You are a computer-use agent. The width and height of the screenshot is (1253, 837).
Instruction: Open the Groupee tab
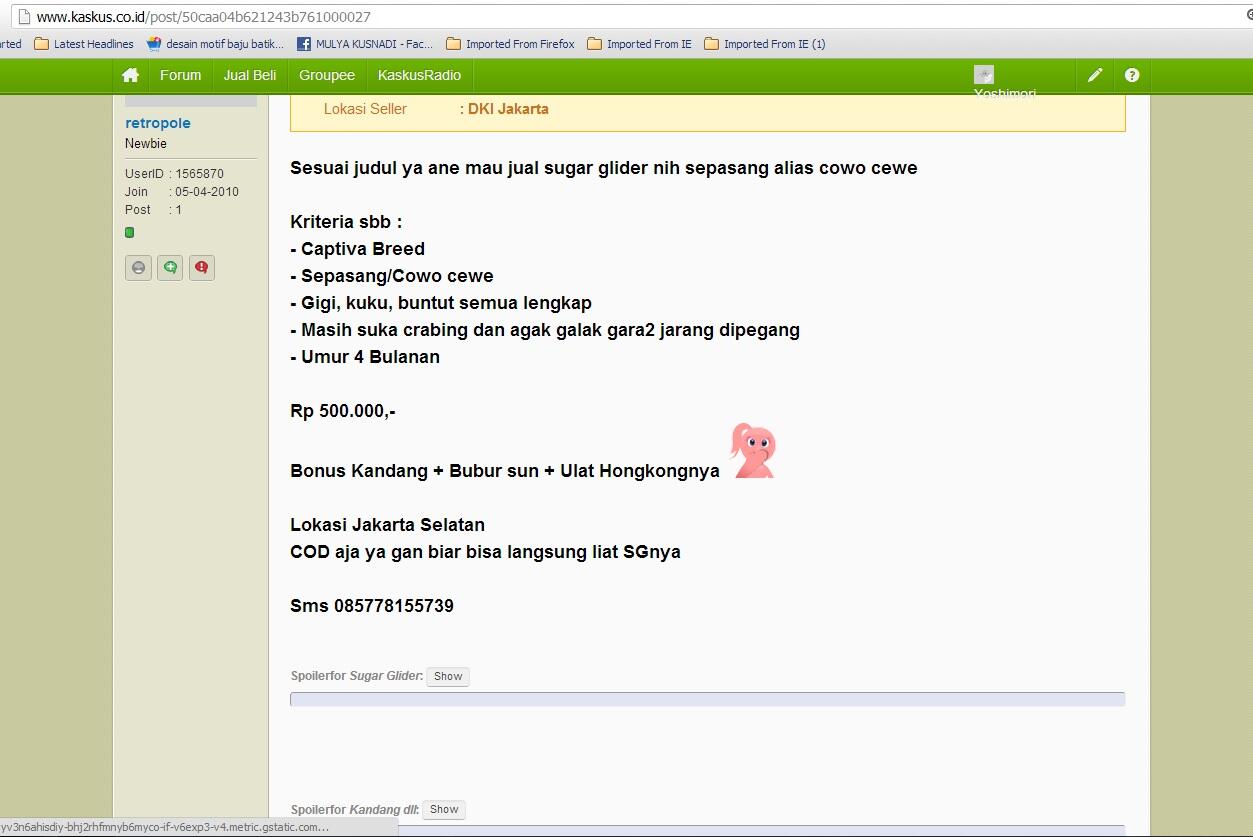point(327,75)
